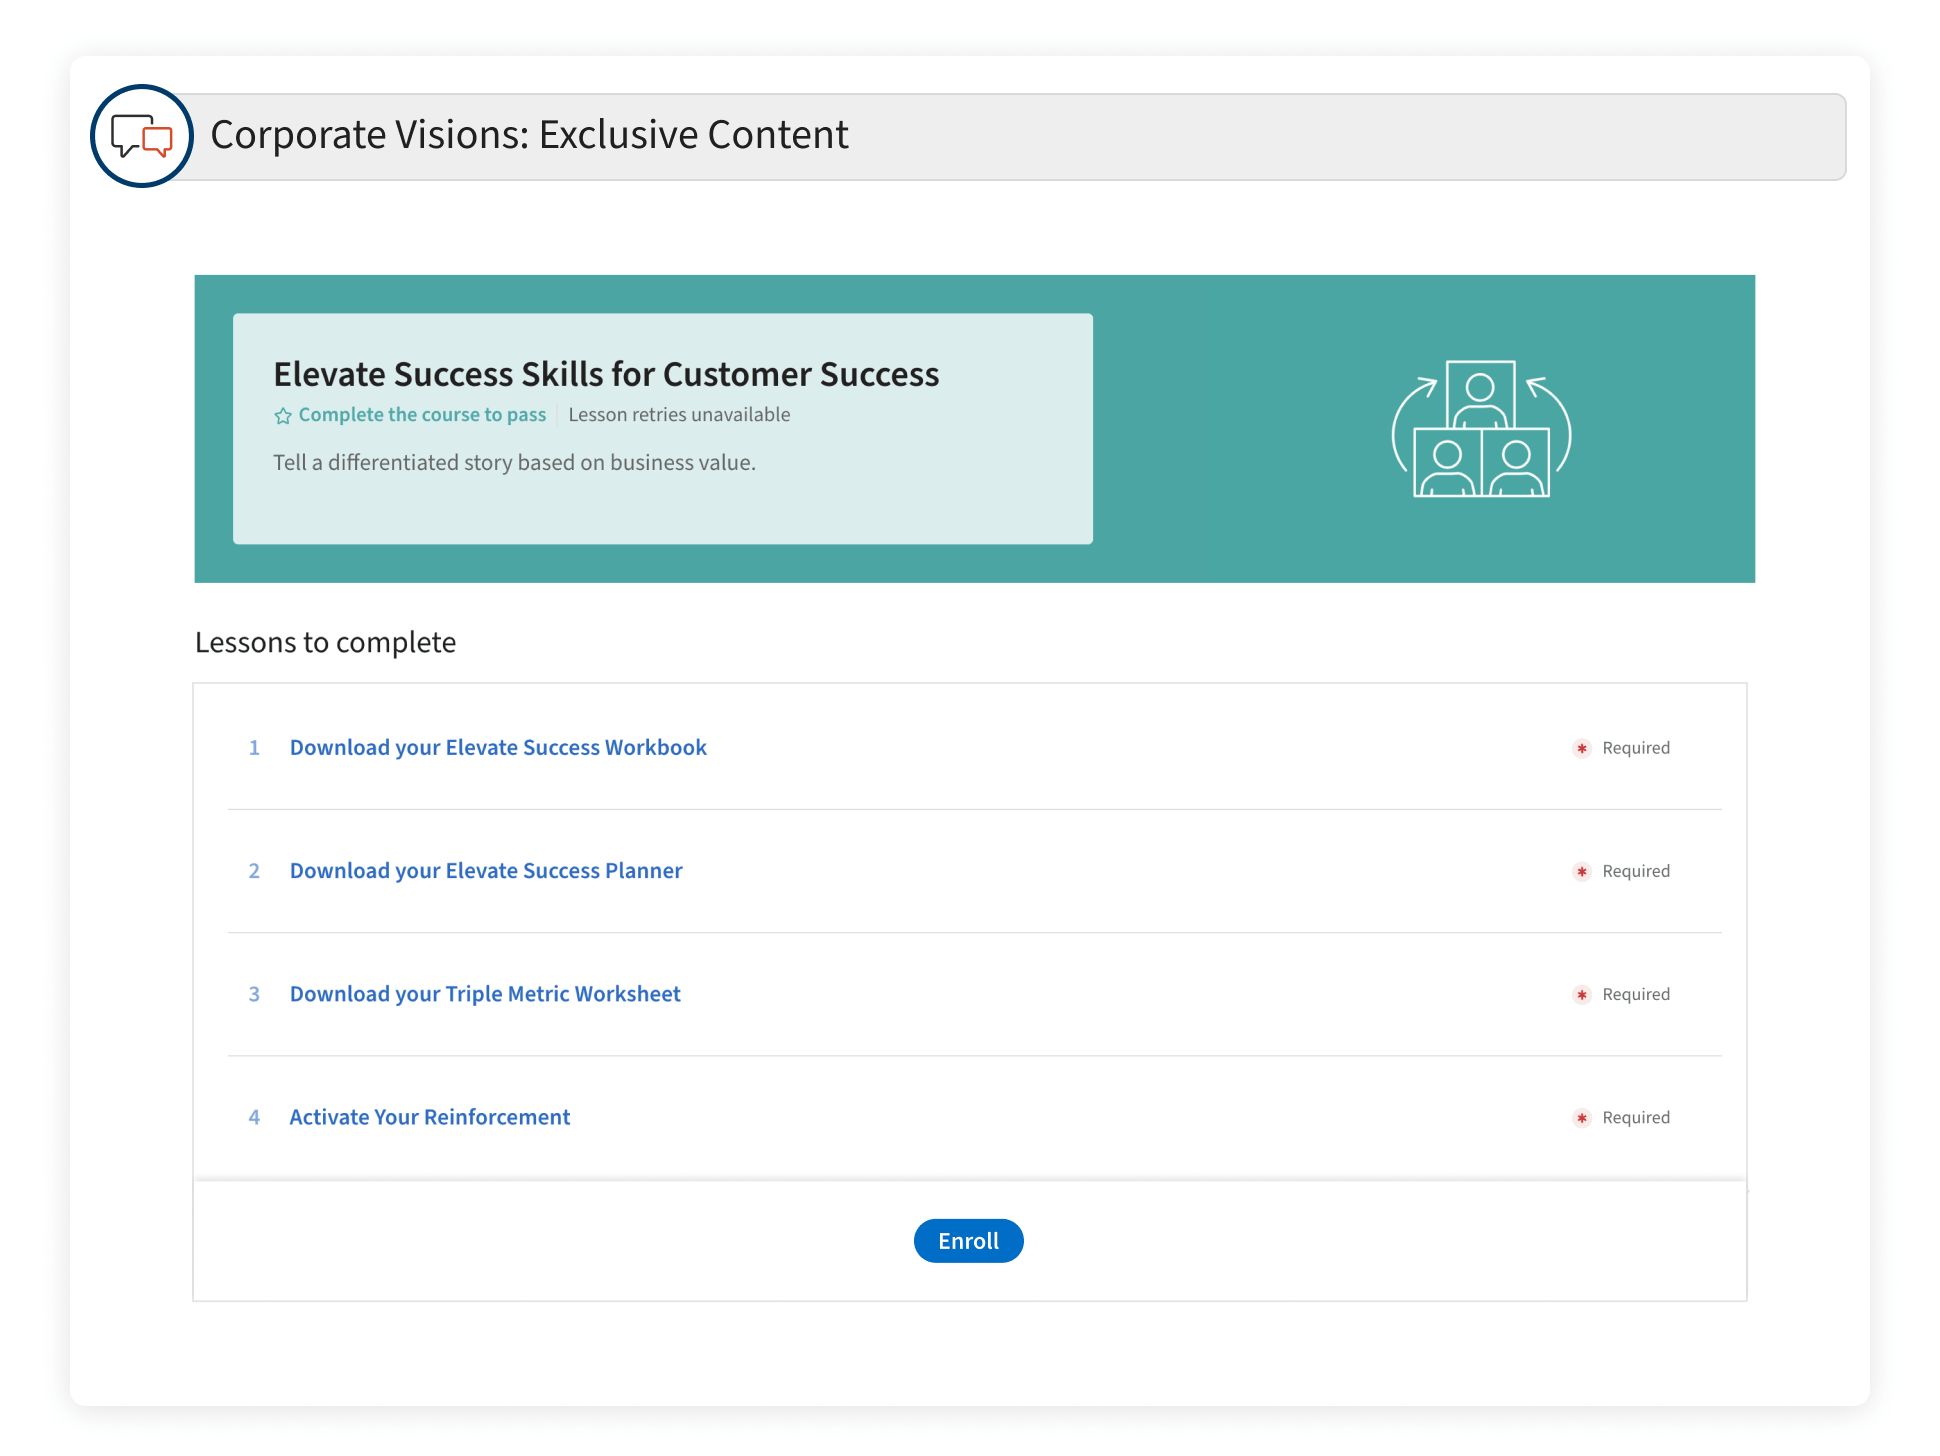Open the Activate Your Reinforcement lesson
Screen dimensions: 1940x1456
pos(429,1116)
